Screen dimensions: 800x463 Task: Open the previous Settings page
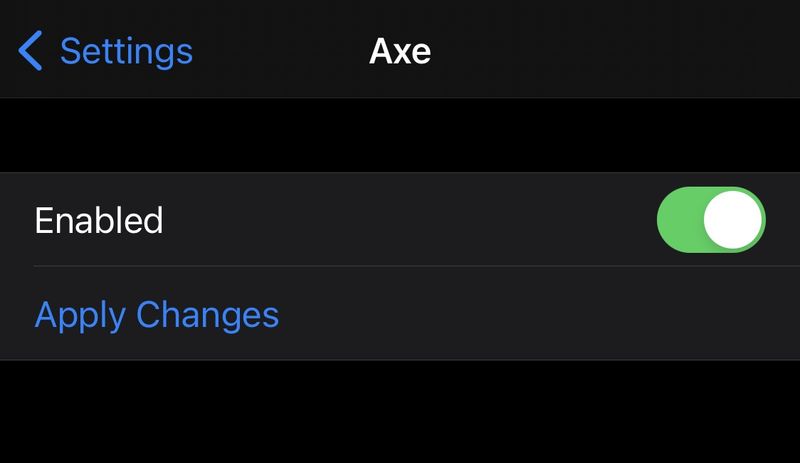click(106, 51)
